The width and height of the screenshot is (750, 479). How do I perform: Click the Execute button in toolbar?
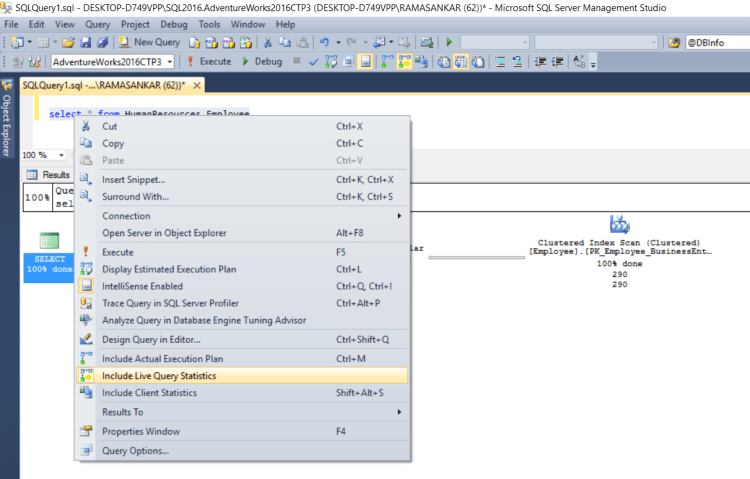coord(209,61)
